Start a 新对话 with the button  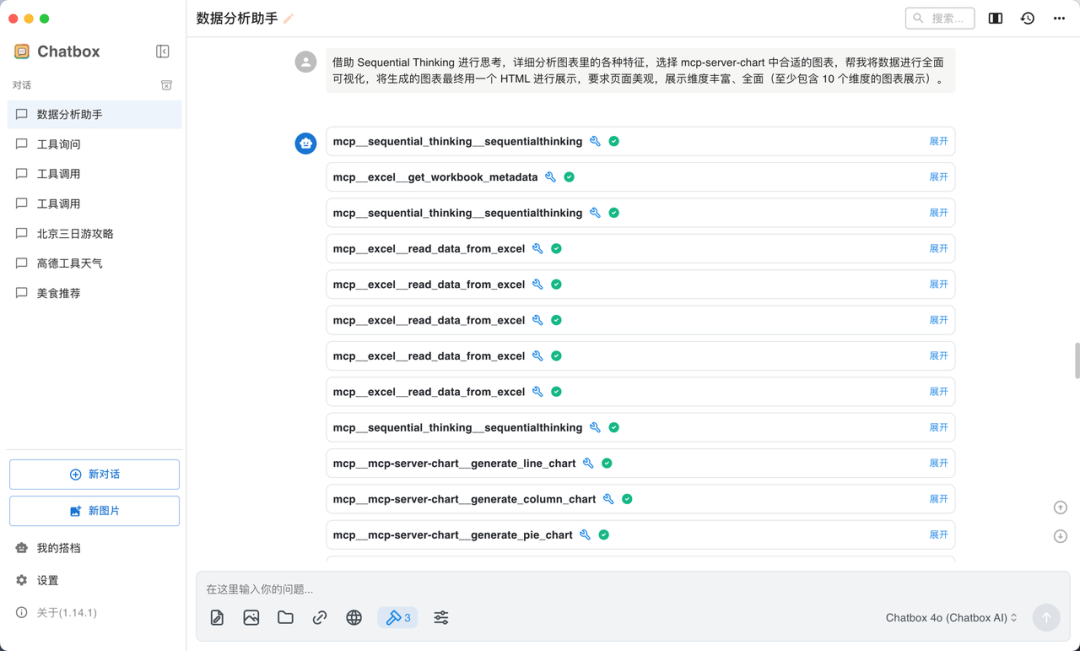tap(94, 473)
